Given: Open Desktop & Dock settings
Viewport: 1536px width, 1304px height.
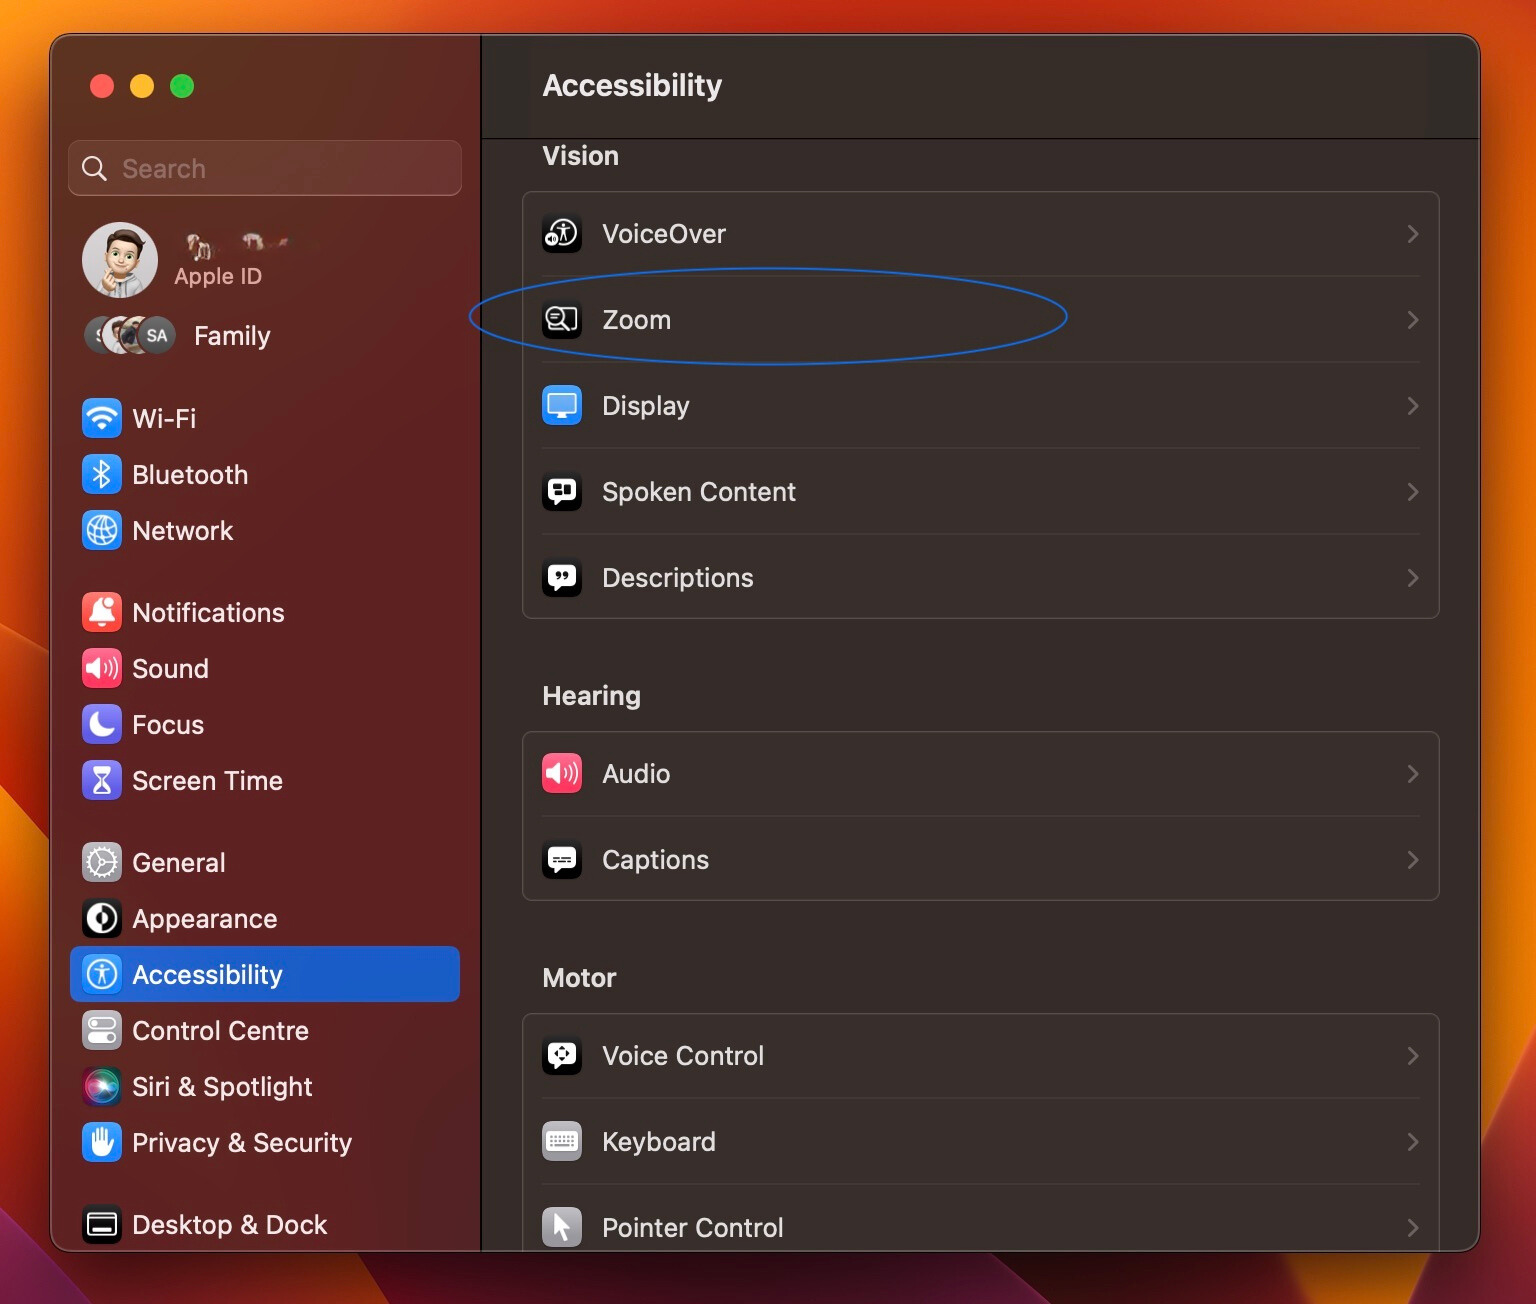Looking at the screenshot, I should click(265, 1224).
